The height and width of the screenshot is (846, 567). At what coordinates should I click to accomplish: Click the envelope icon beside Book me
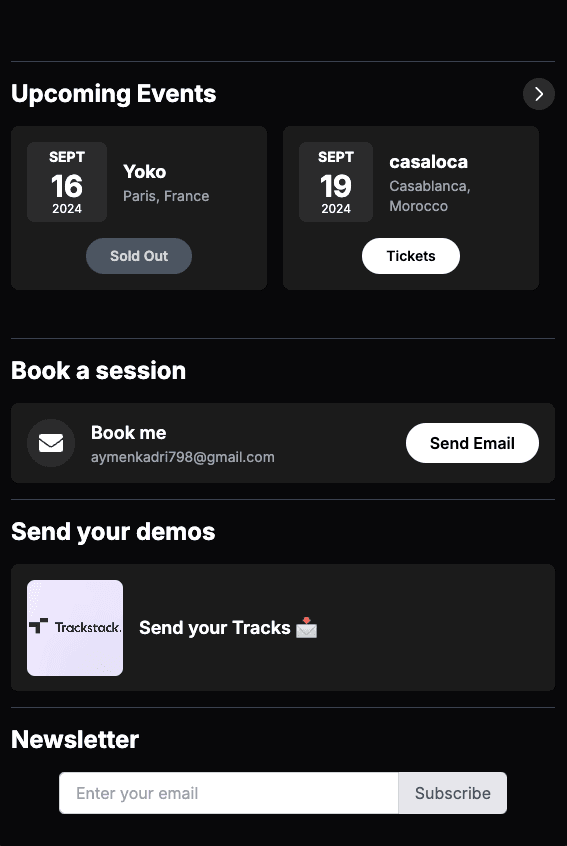click(x=51, y=443)
